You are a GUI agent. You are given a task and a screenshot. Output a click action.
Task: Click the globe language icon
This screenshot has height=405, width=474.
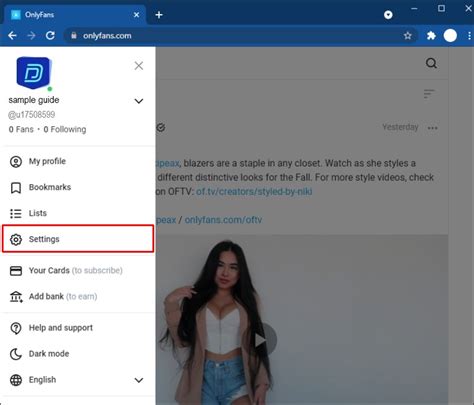pyautogui.click(x=16, y=380)
